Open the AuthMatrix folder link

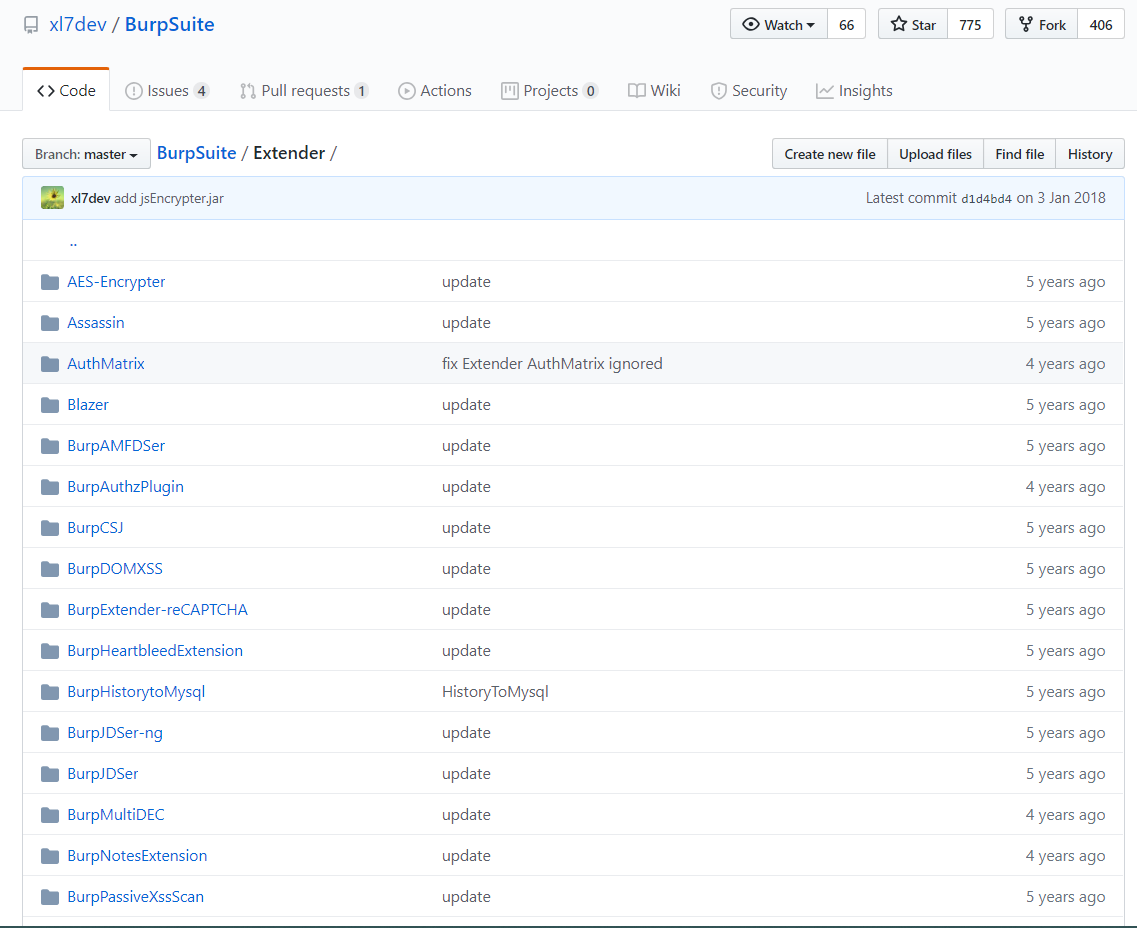(x=106, y=364)
